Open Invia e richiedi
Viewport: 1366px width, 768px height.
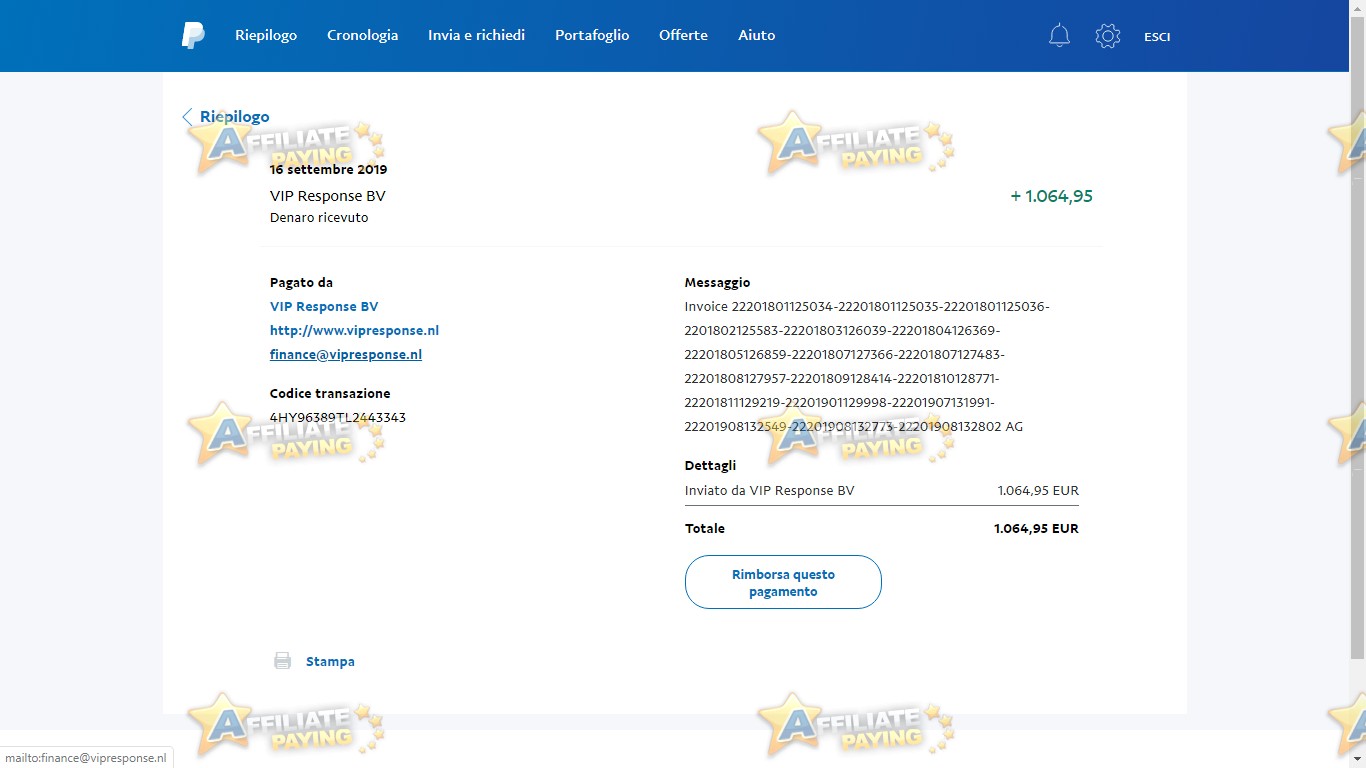tap(476, 35)
